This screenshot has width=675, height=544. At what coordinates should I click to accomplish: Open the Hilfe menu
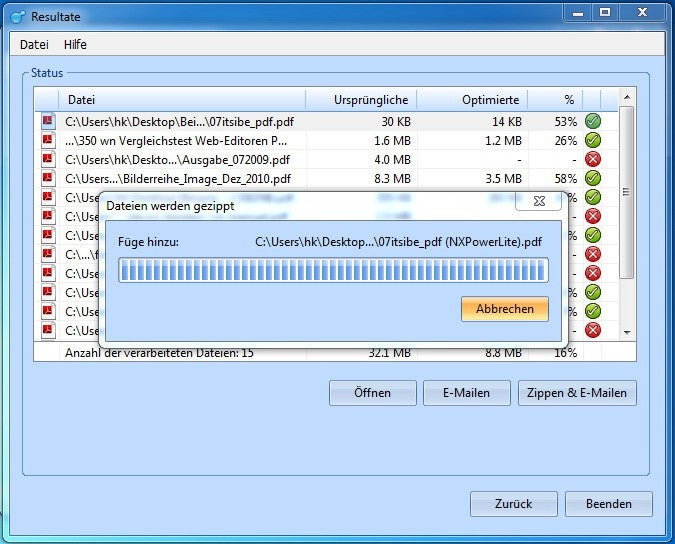point(75,44)
